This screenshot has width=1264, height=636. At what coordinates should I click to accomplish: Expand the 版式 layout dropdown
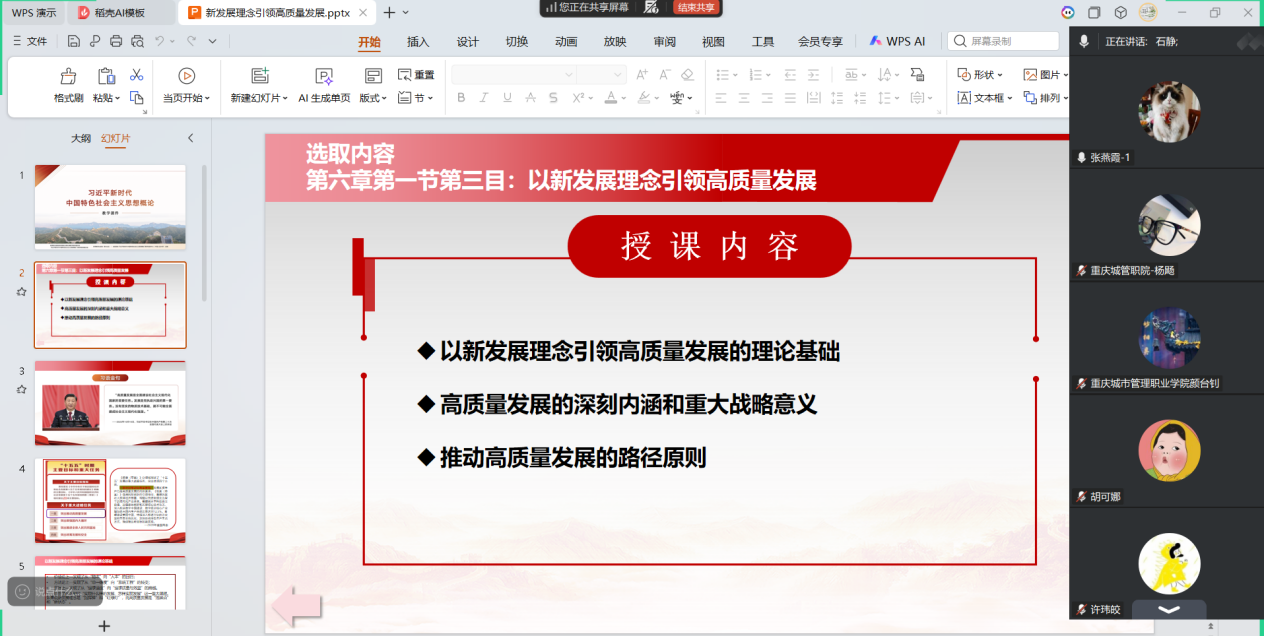click(386, 98)
